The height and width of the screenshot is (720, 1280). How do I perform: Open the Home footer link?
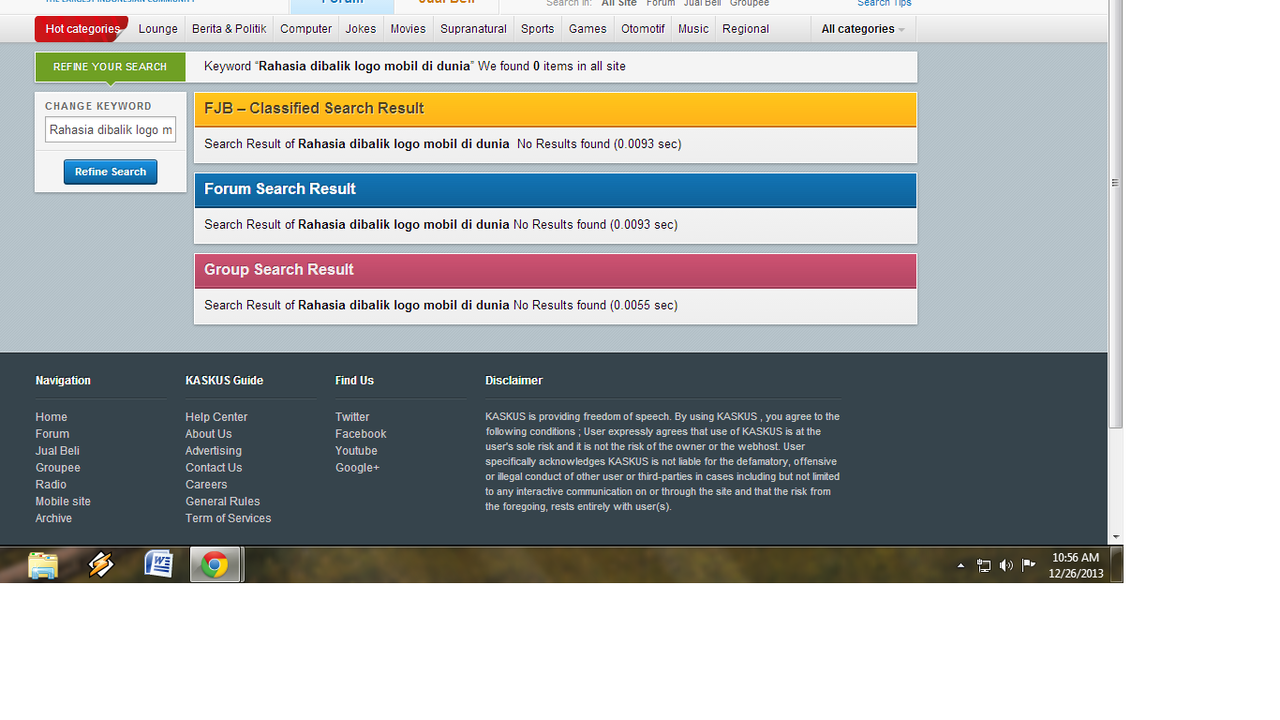(51, 417)
